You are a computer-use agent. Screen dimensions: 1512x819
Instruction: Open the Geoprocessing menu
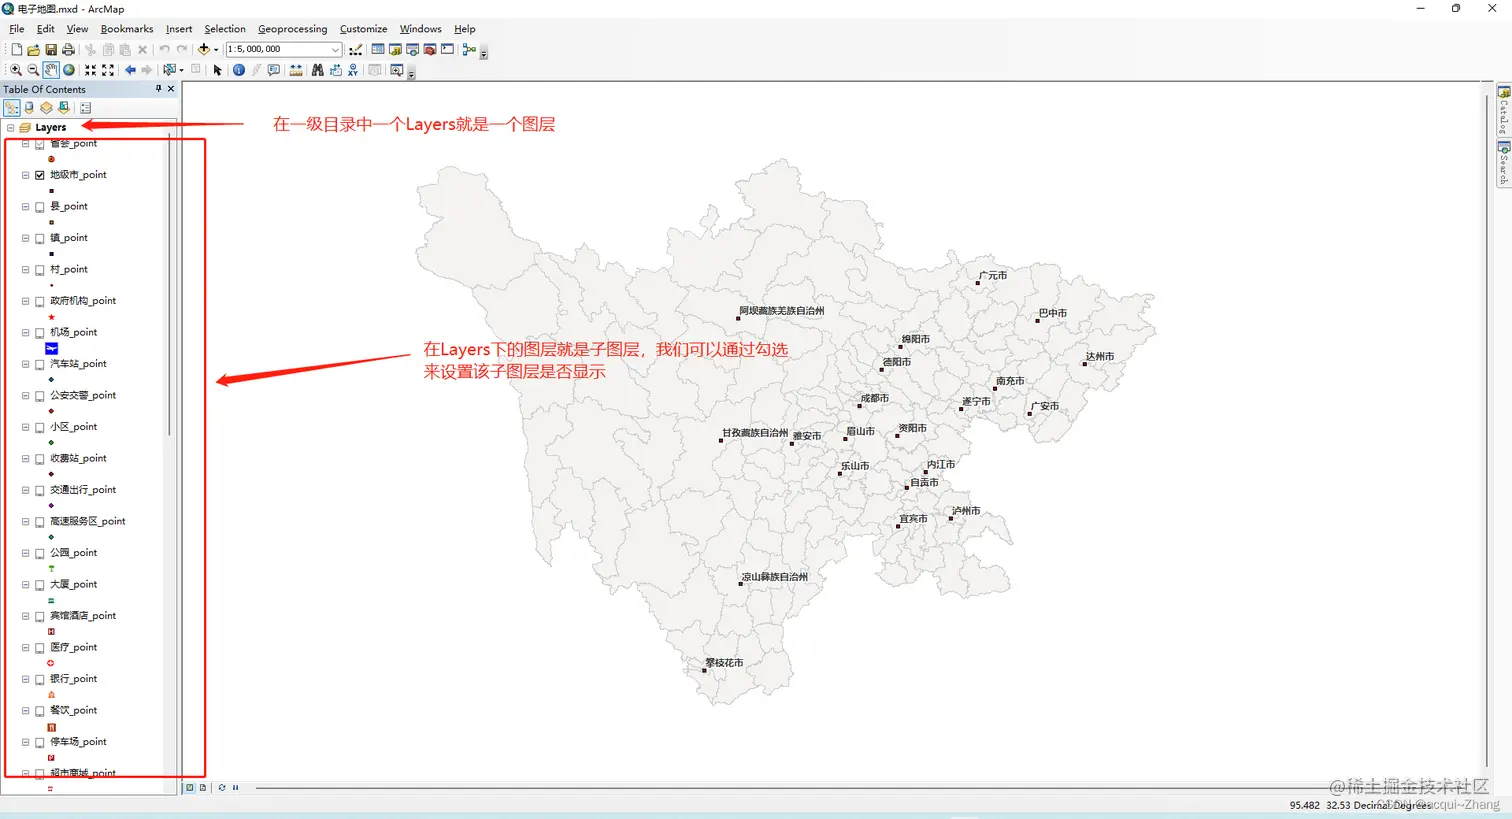(292, 29)
